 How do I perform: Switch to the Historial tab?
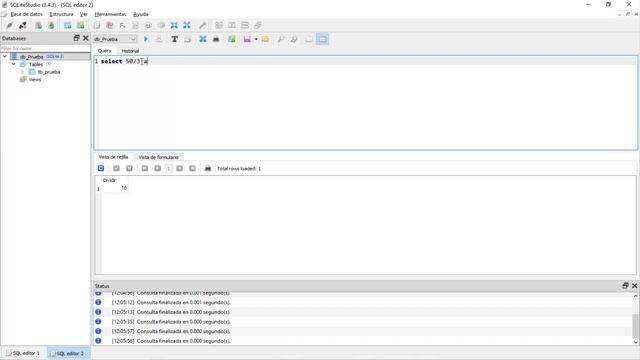coord(130,51)
